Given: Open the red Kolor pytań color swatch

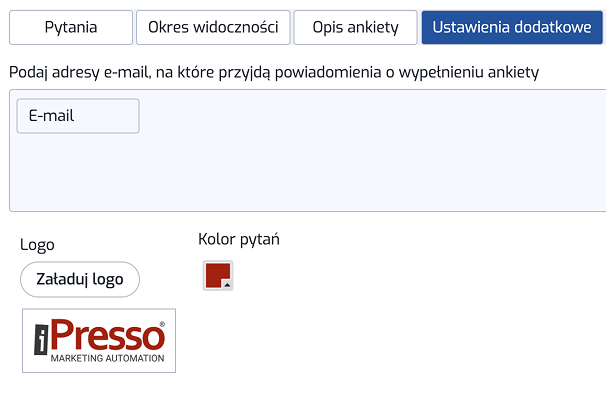Looking at the screenshot, I should pos(218,275).
